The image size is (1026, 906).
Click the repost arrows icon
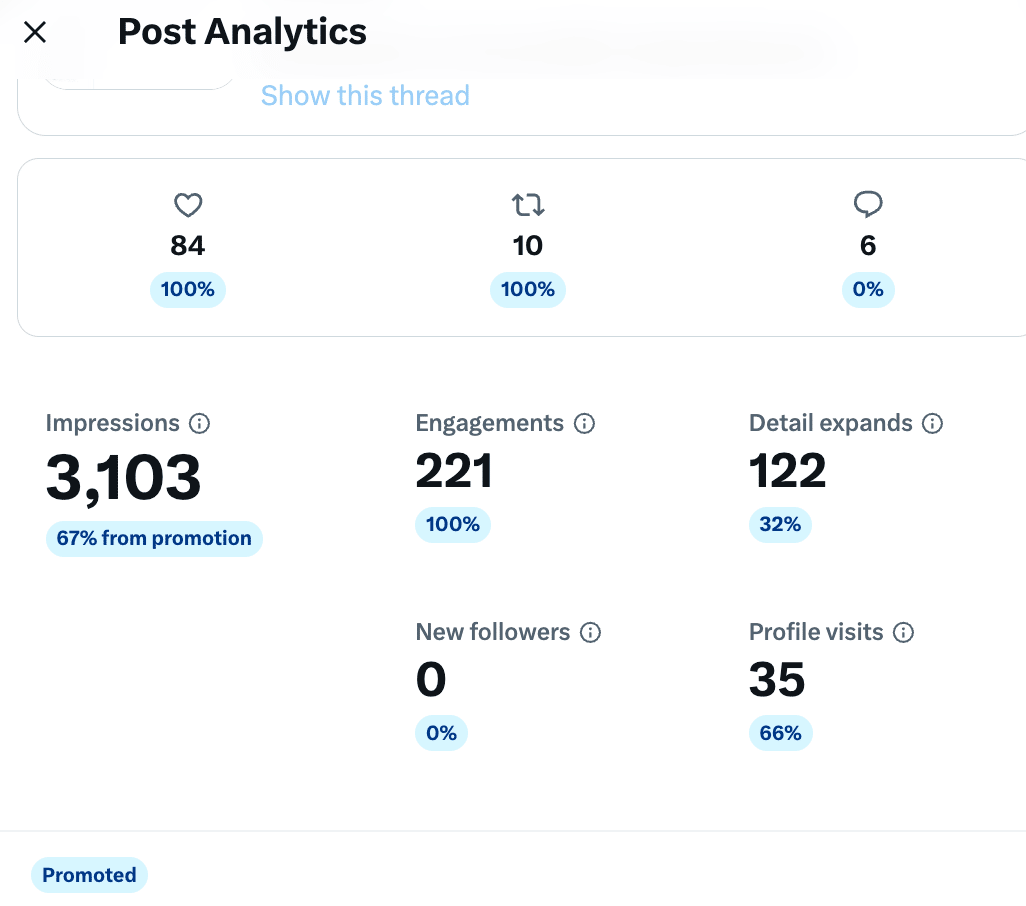coord(528,205)
